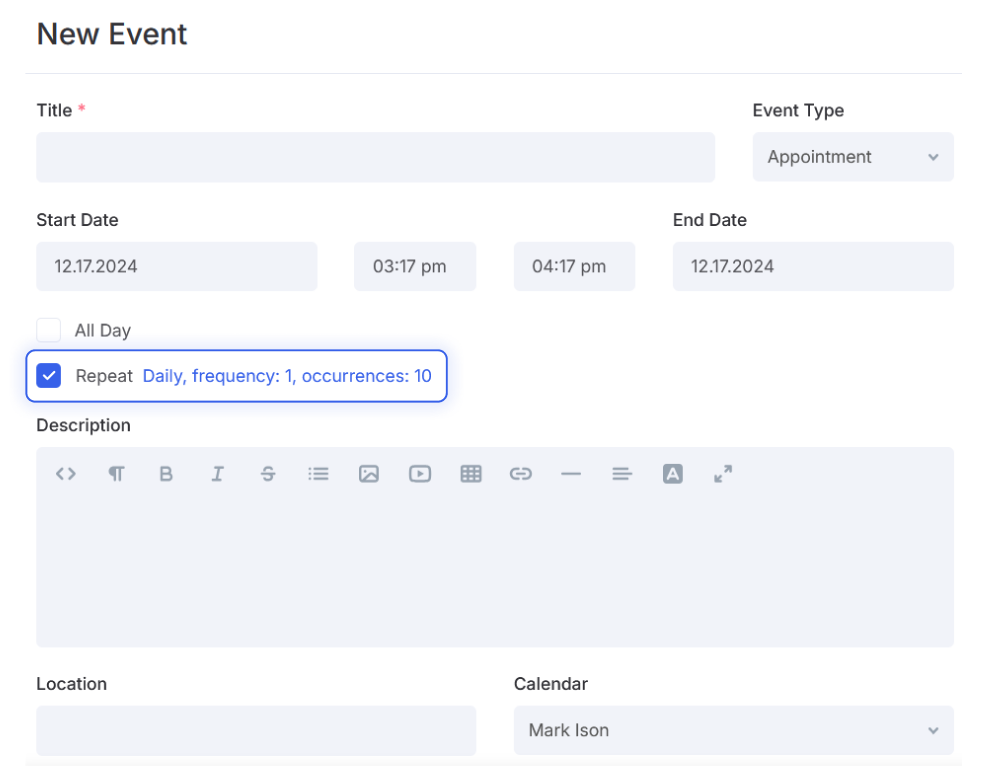Screen dimensions: 987x783
Task: Select the paragraph format icon
Action: (116, 474)
